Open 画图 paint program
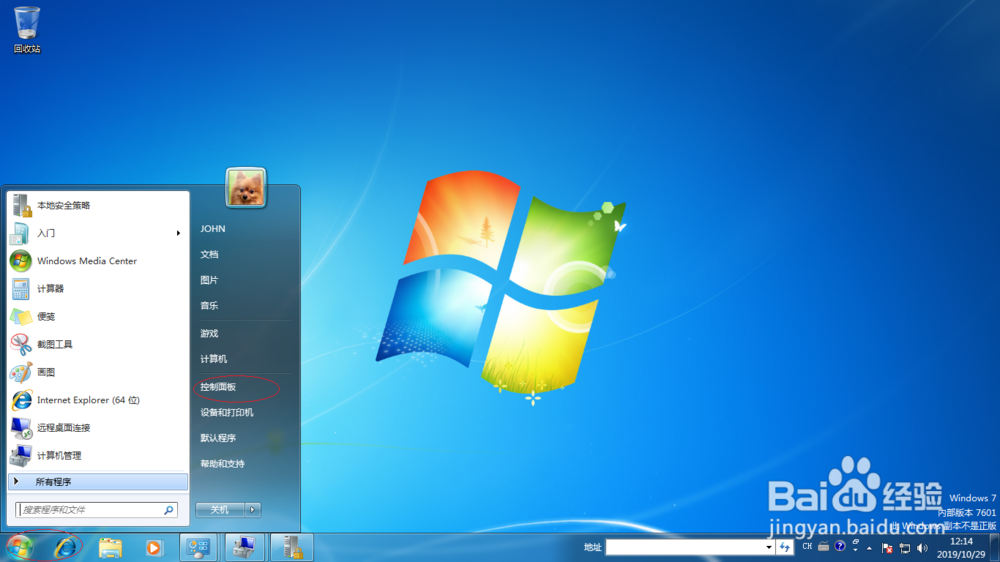 (x=98, y=372)
